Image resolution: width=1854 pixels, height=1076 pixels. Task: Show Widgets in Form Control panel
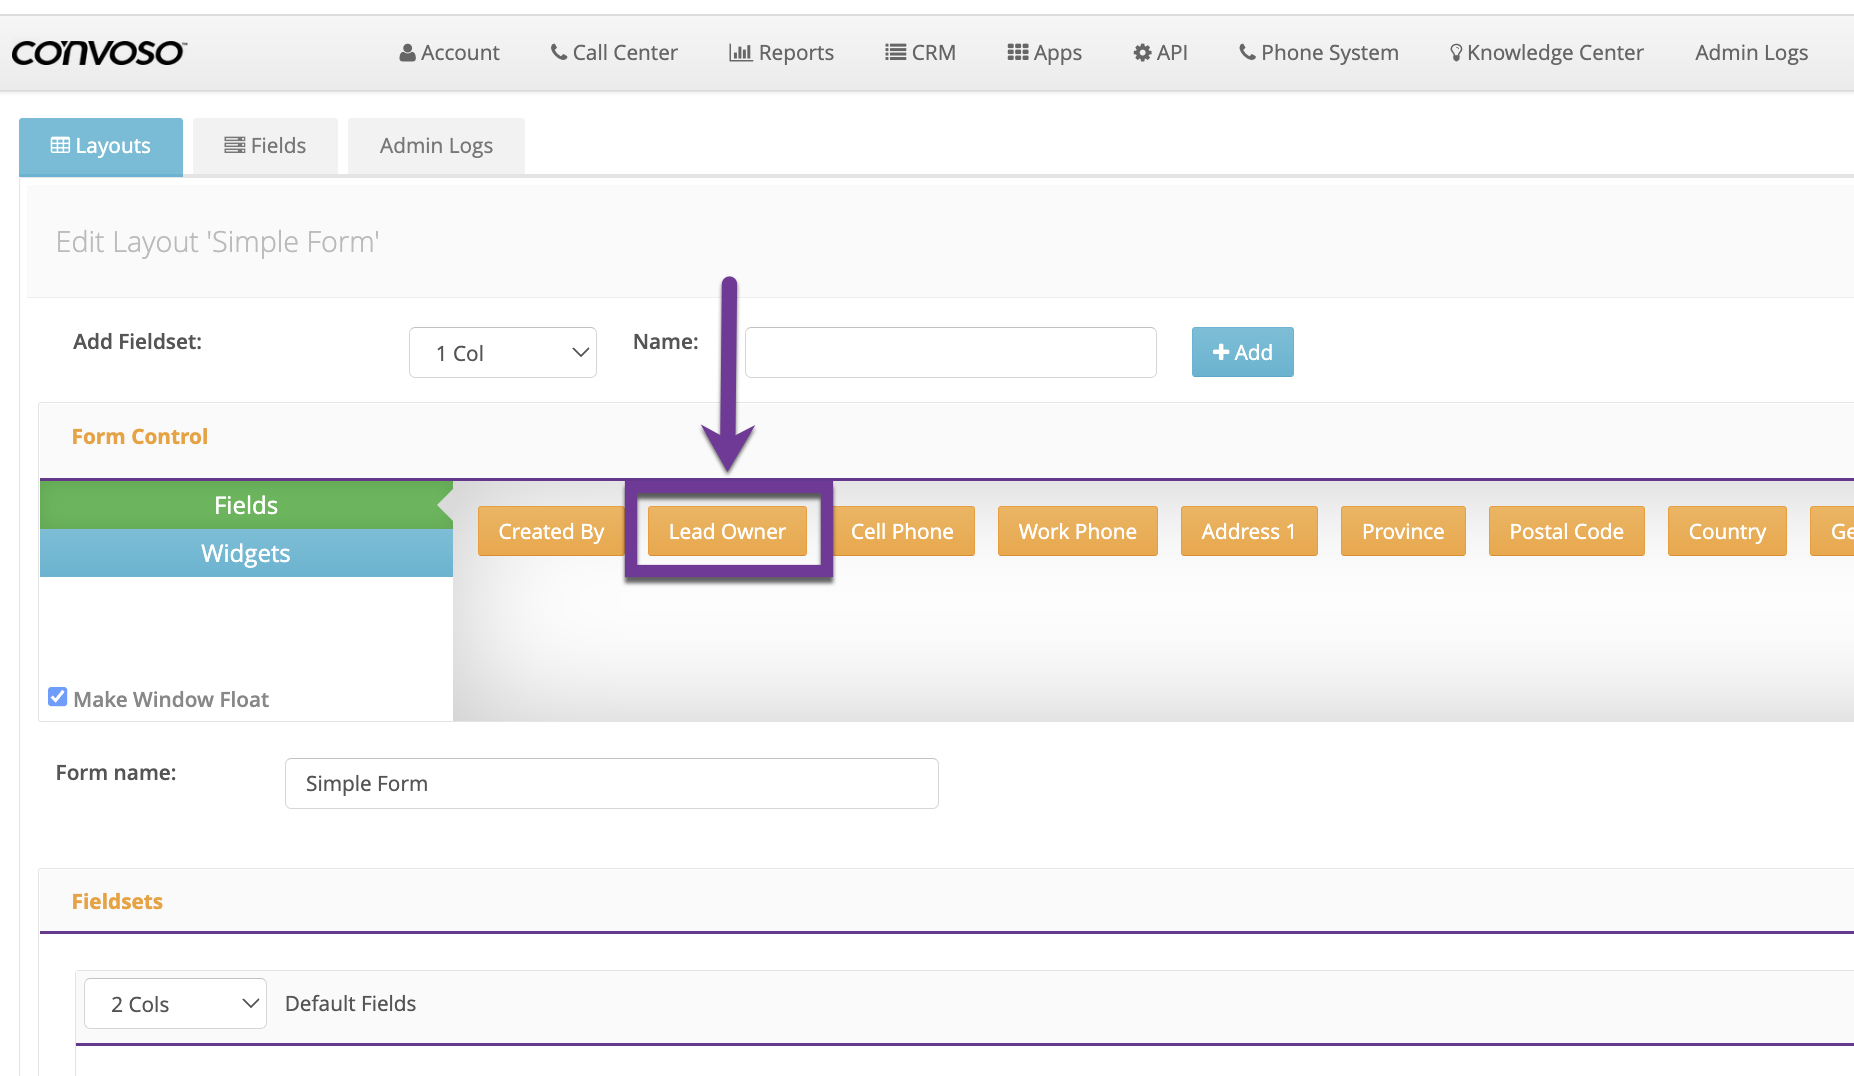[x=246, y=553]
